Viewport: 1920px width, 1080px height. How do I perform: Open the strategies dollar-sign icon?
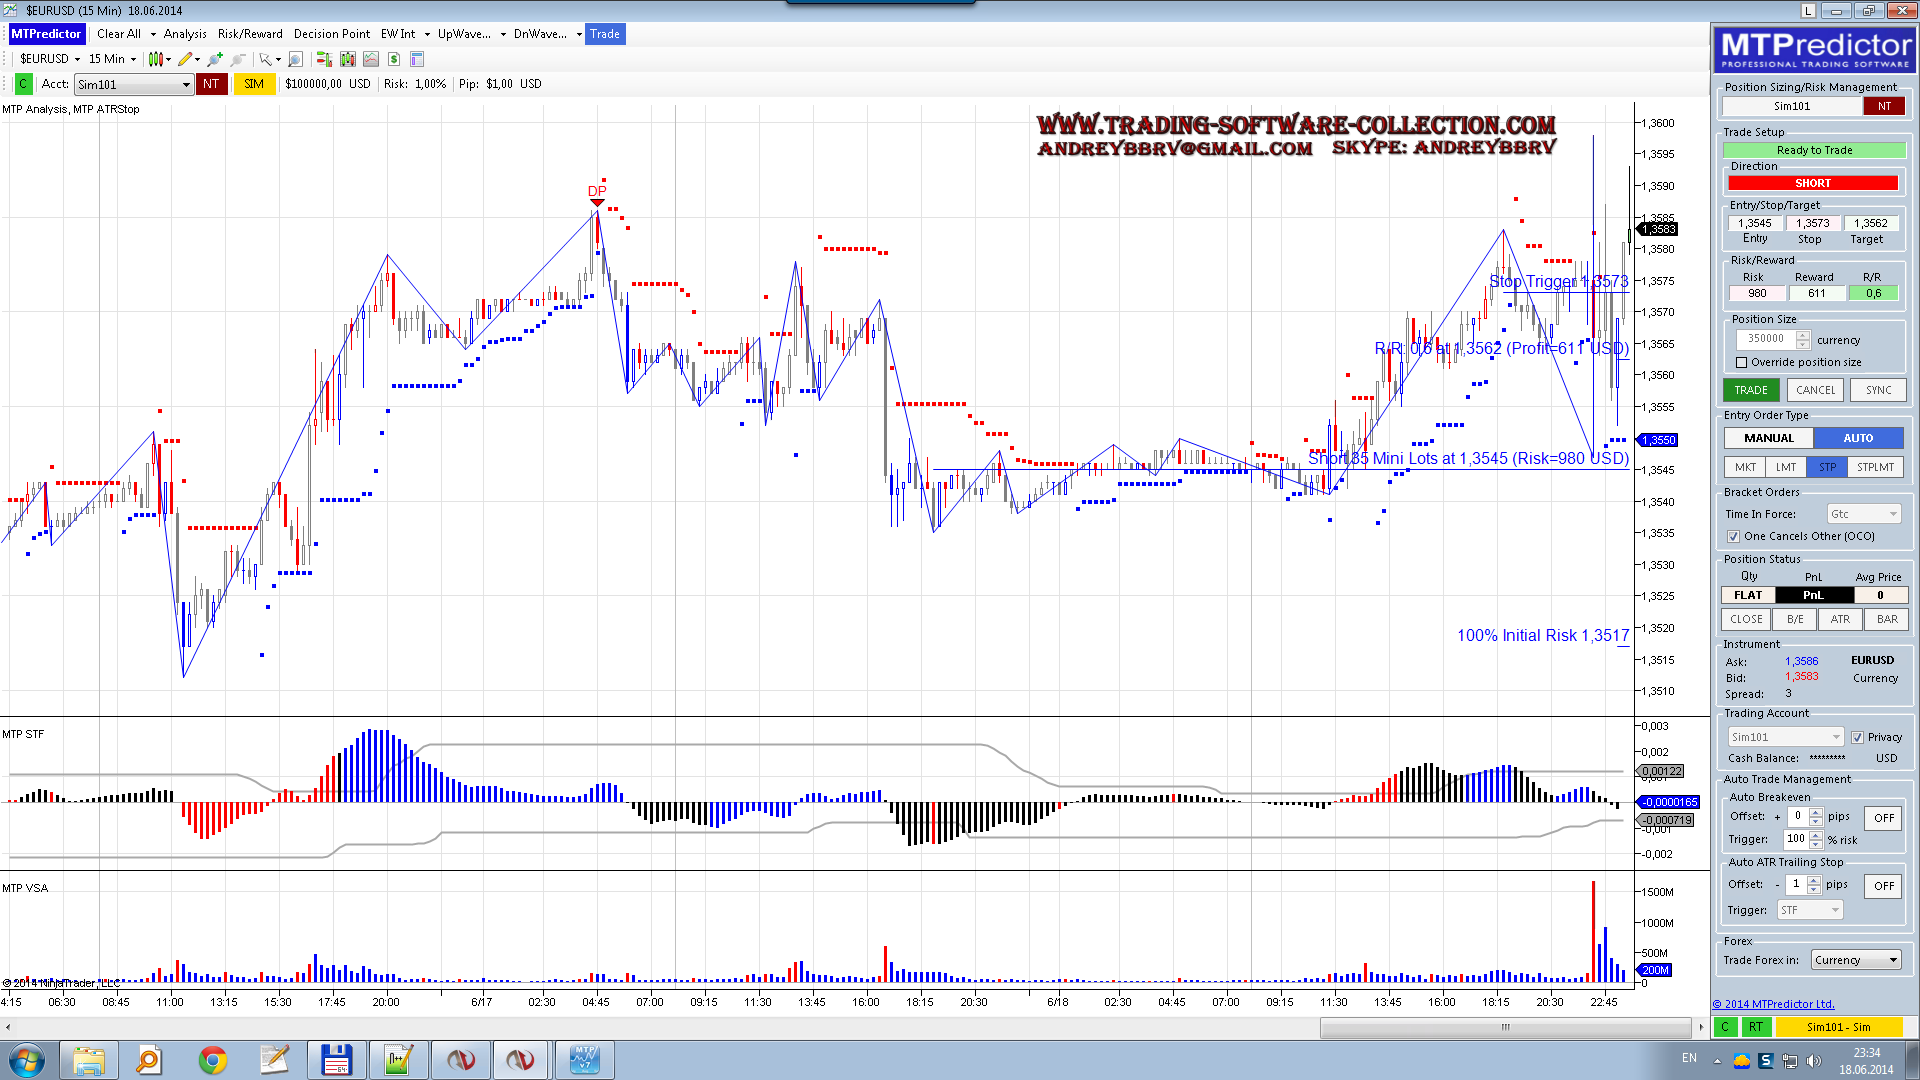coord(394,59)
